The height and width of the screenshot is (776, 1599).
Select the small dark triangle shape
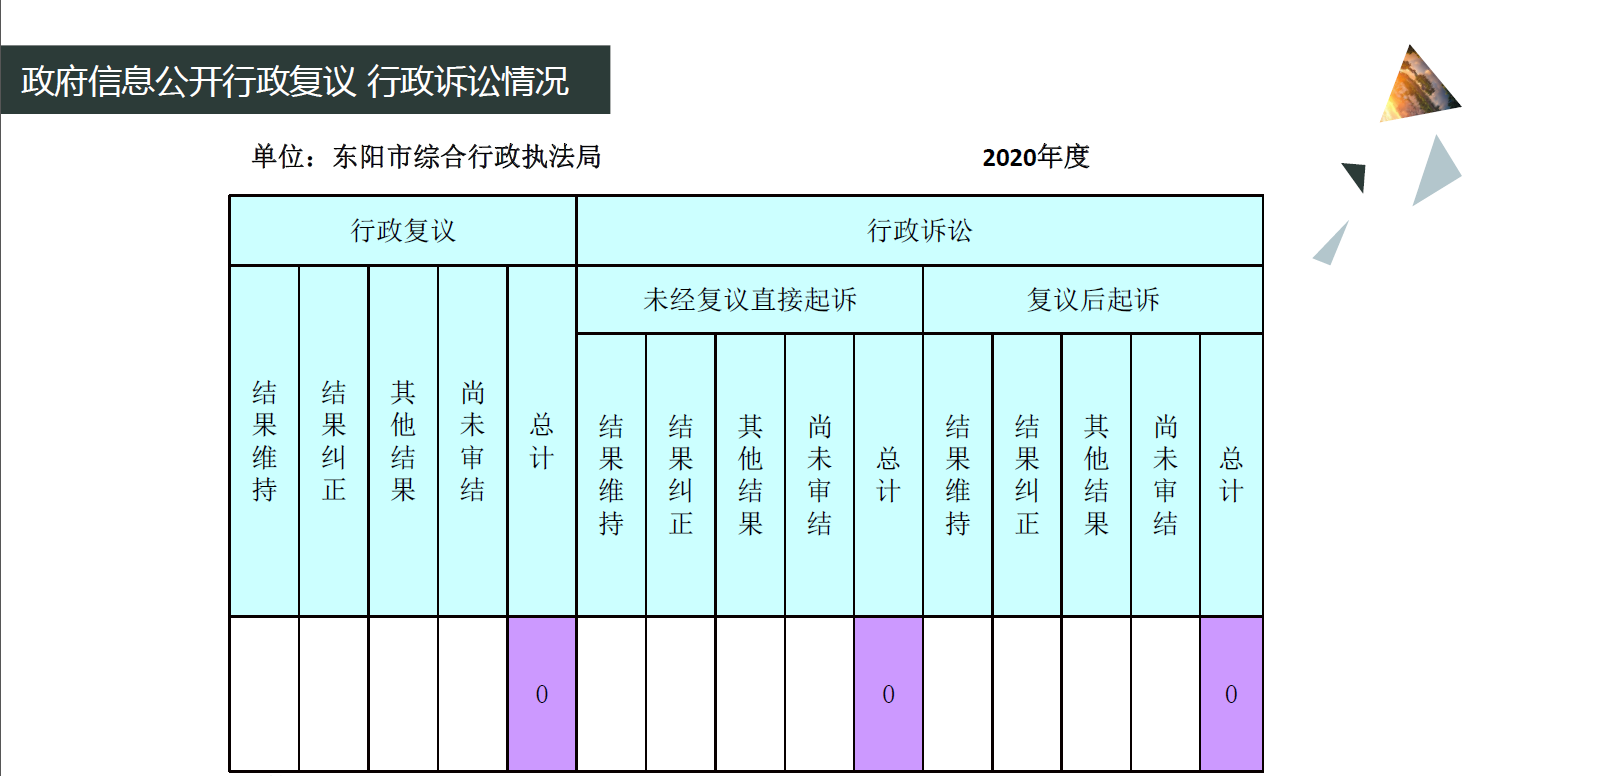point(1355,175)
